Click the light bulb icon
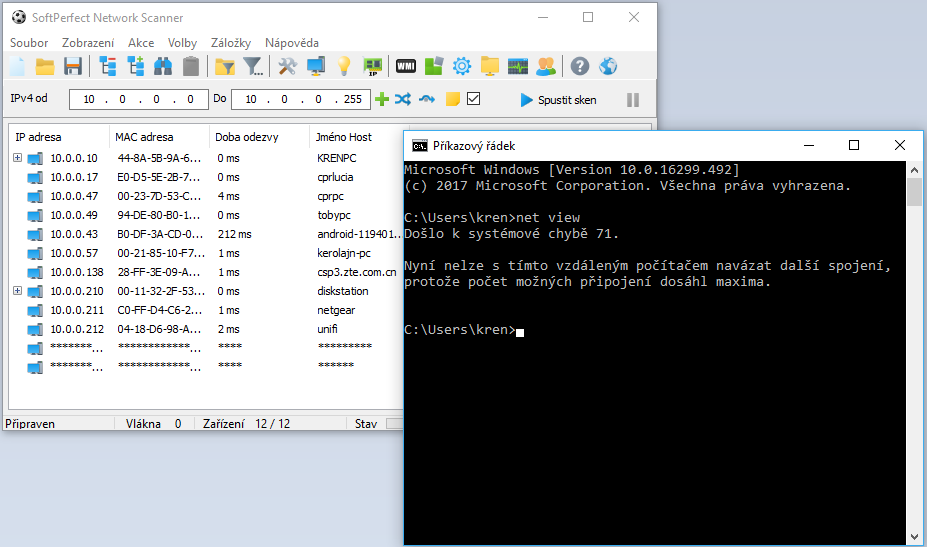 (x=344, y=66)
